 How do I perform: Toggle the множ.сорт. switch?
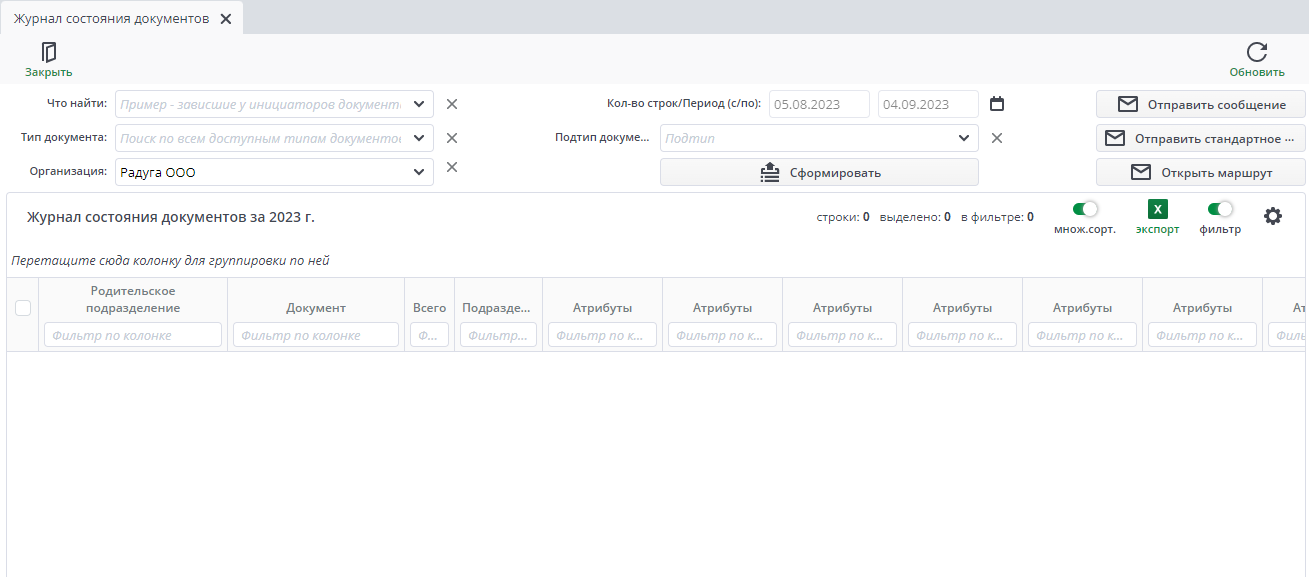[1085, 209]
